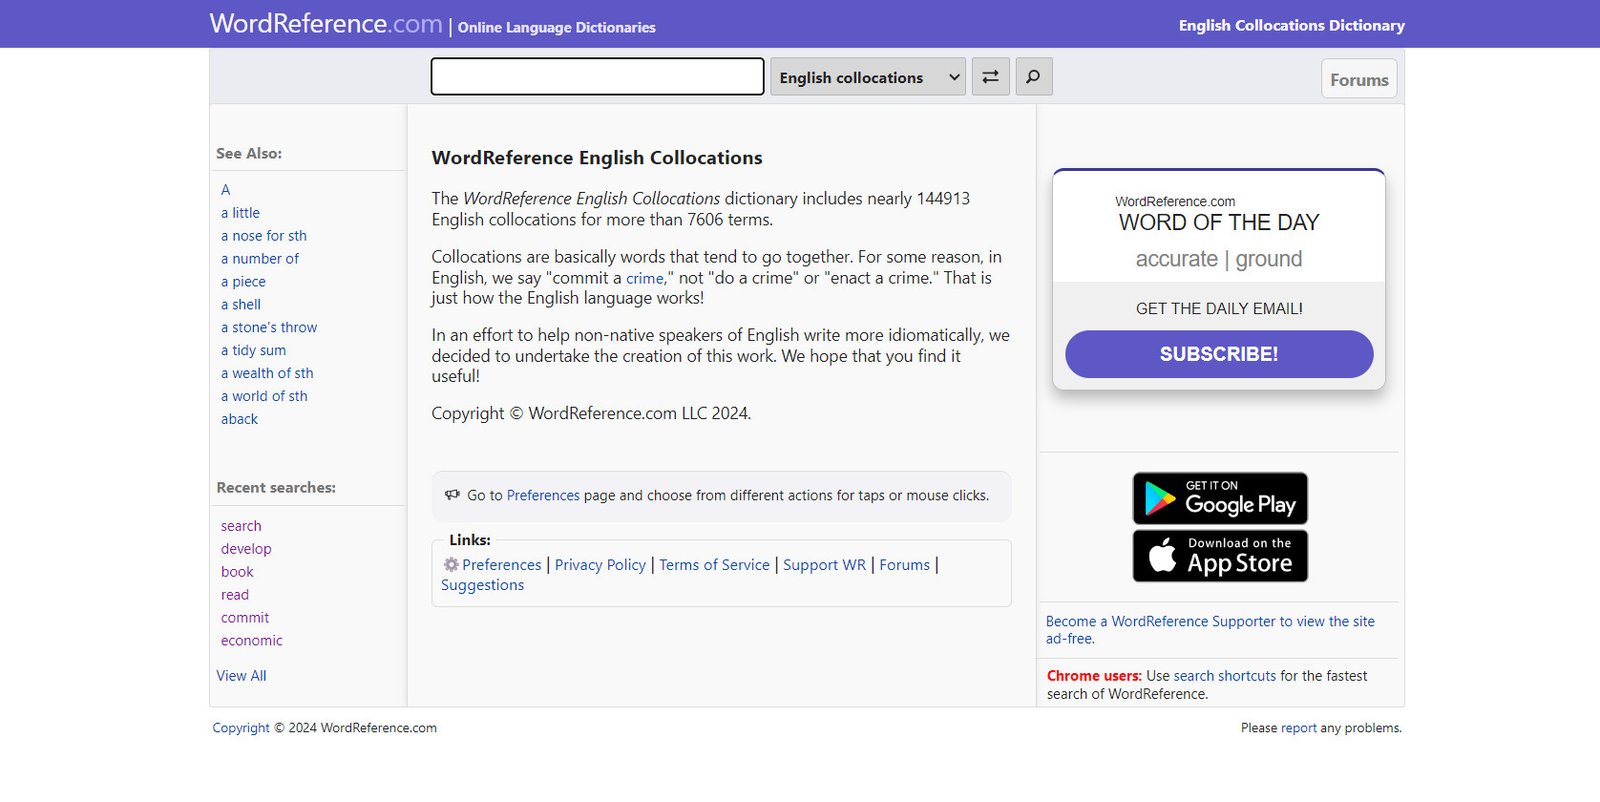Focus the dictionary search input field
This screenshot has height=802, width=1600.
point(597,77)
